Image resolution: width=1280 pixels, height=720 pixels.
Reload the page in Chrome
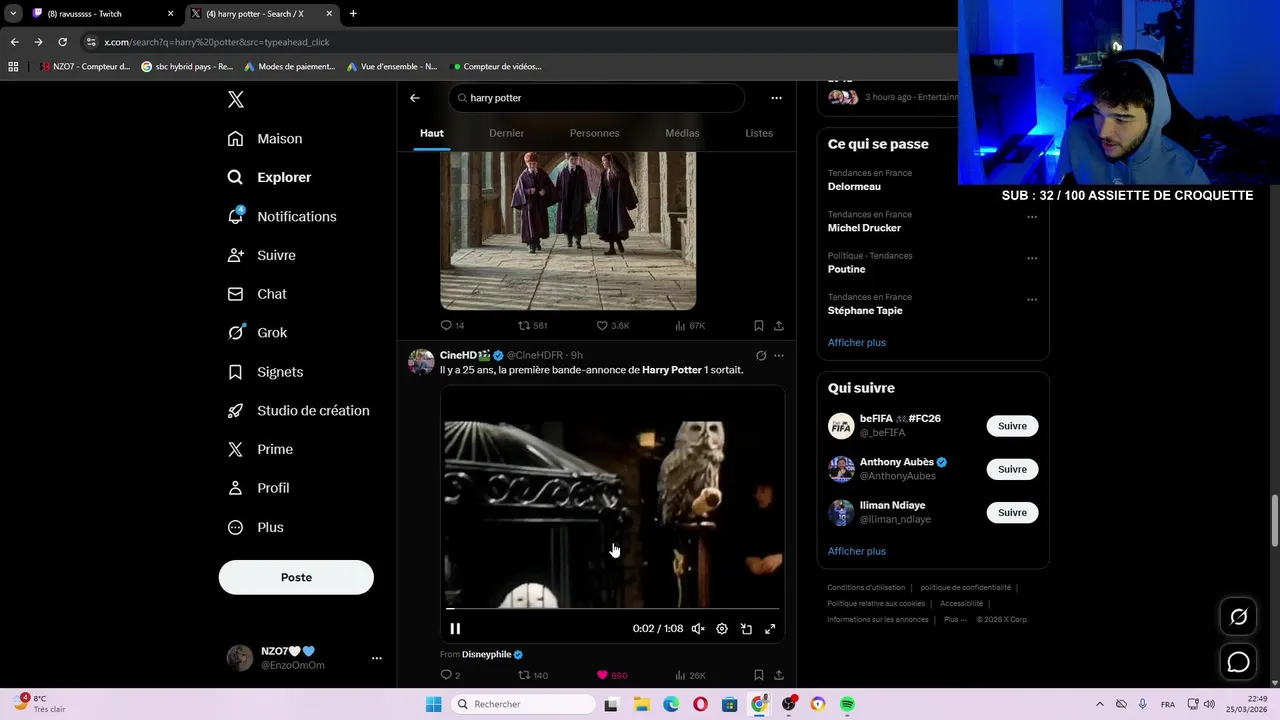pos(62,42)
